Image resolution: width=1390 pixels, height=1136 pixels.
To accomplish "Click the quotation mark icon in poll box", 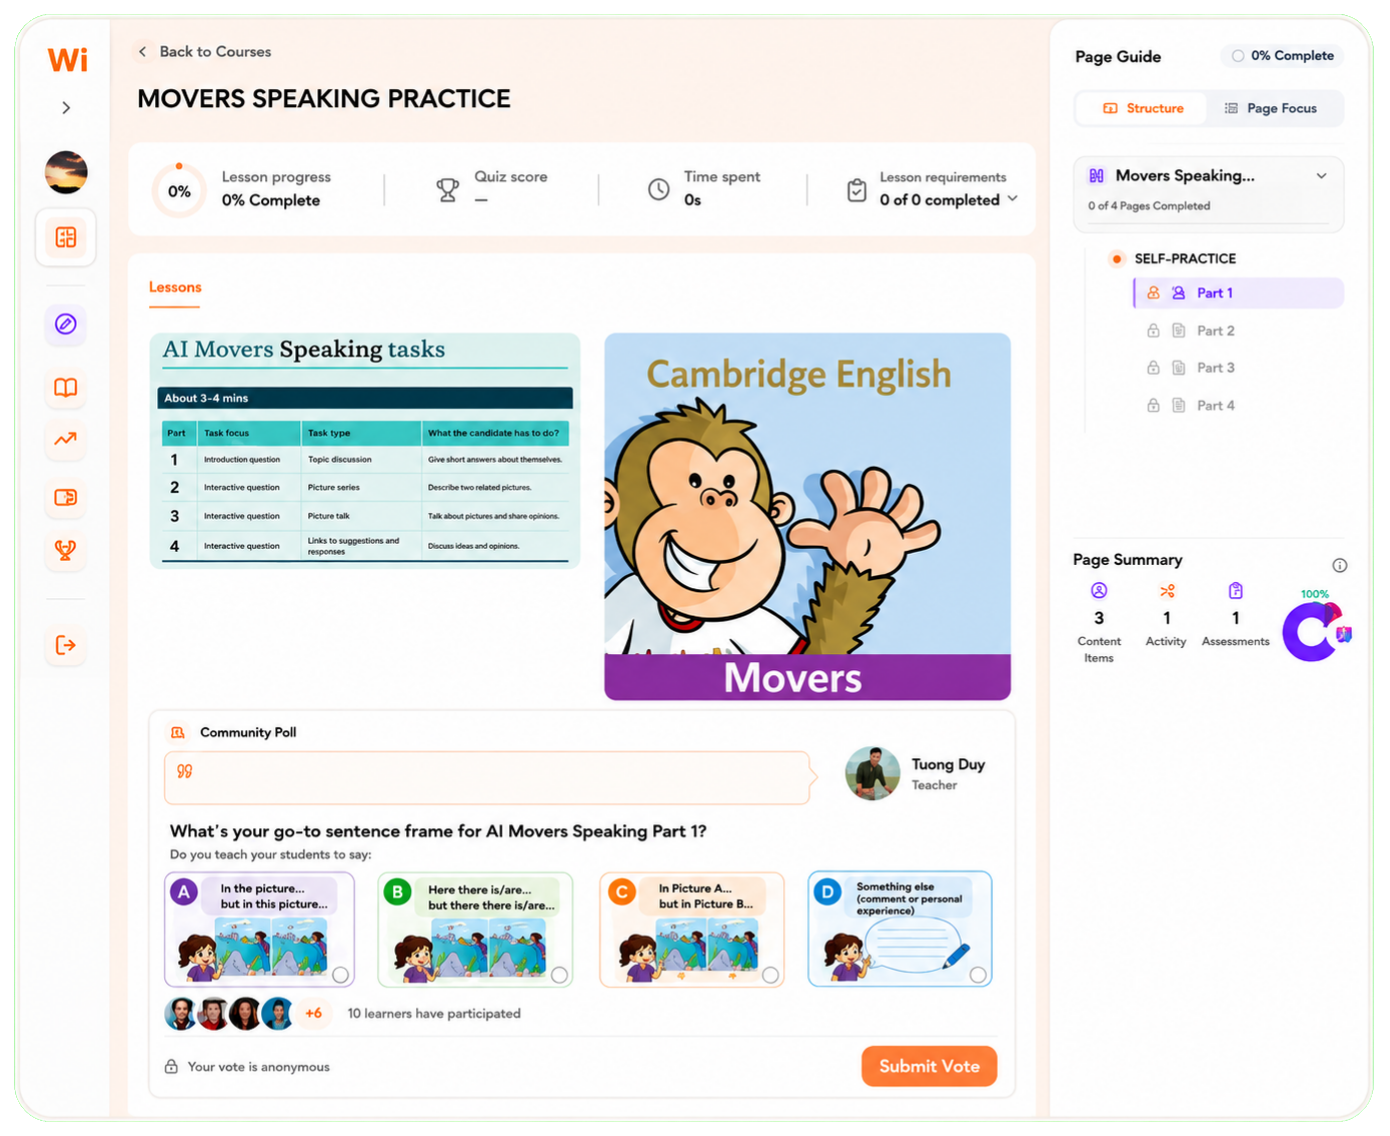I will pos(185,771).
